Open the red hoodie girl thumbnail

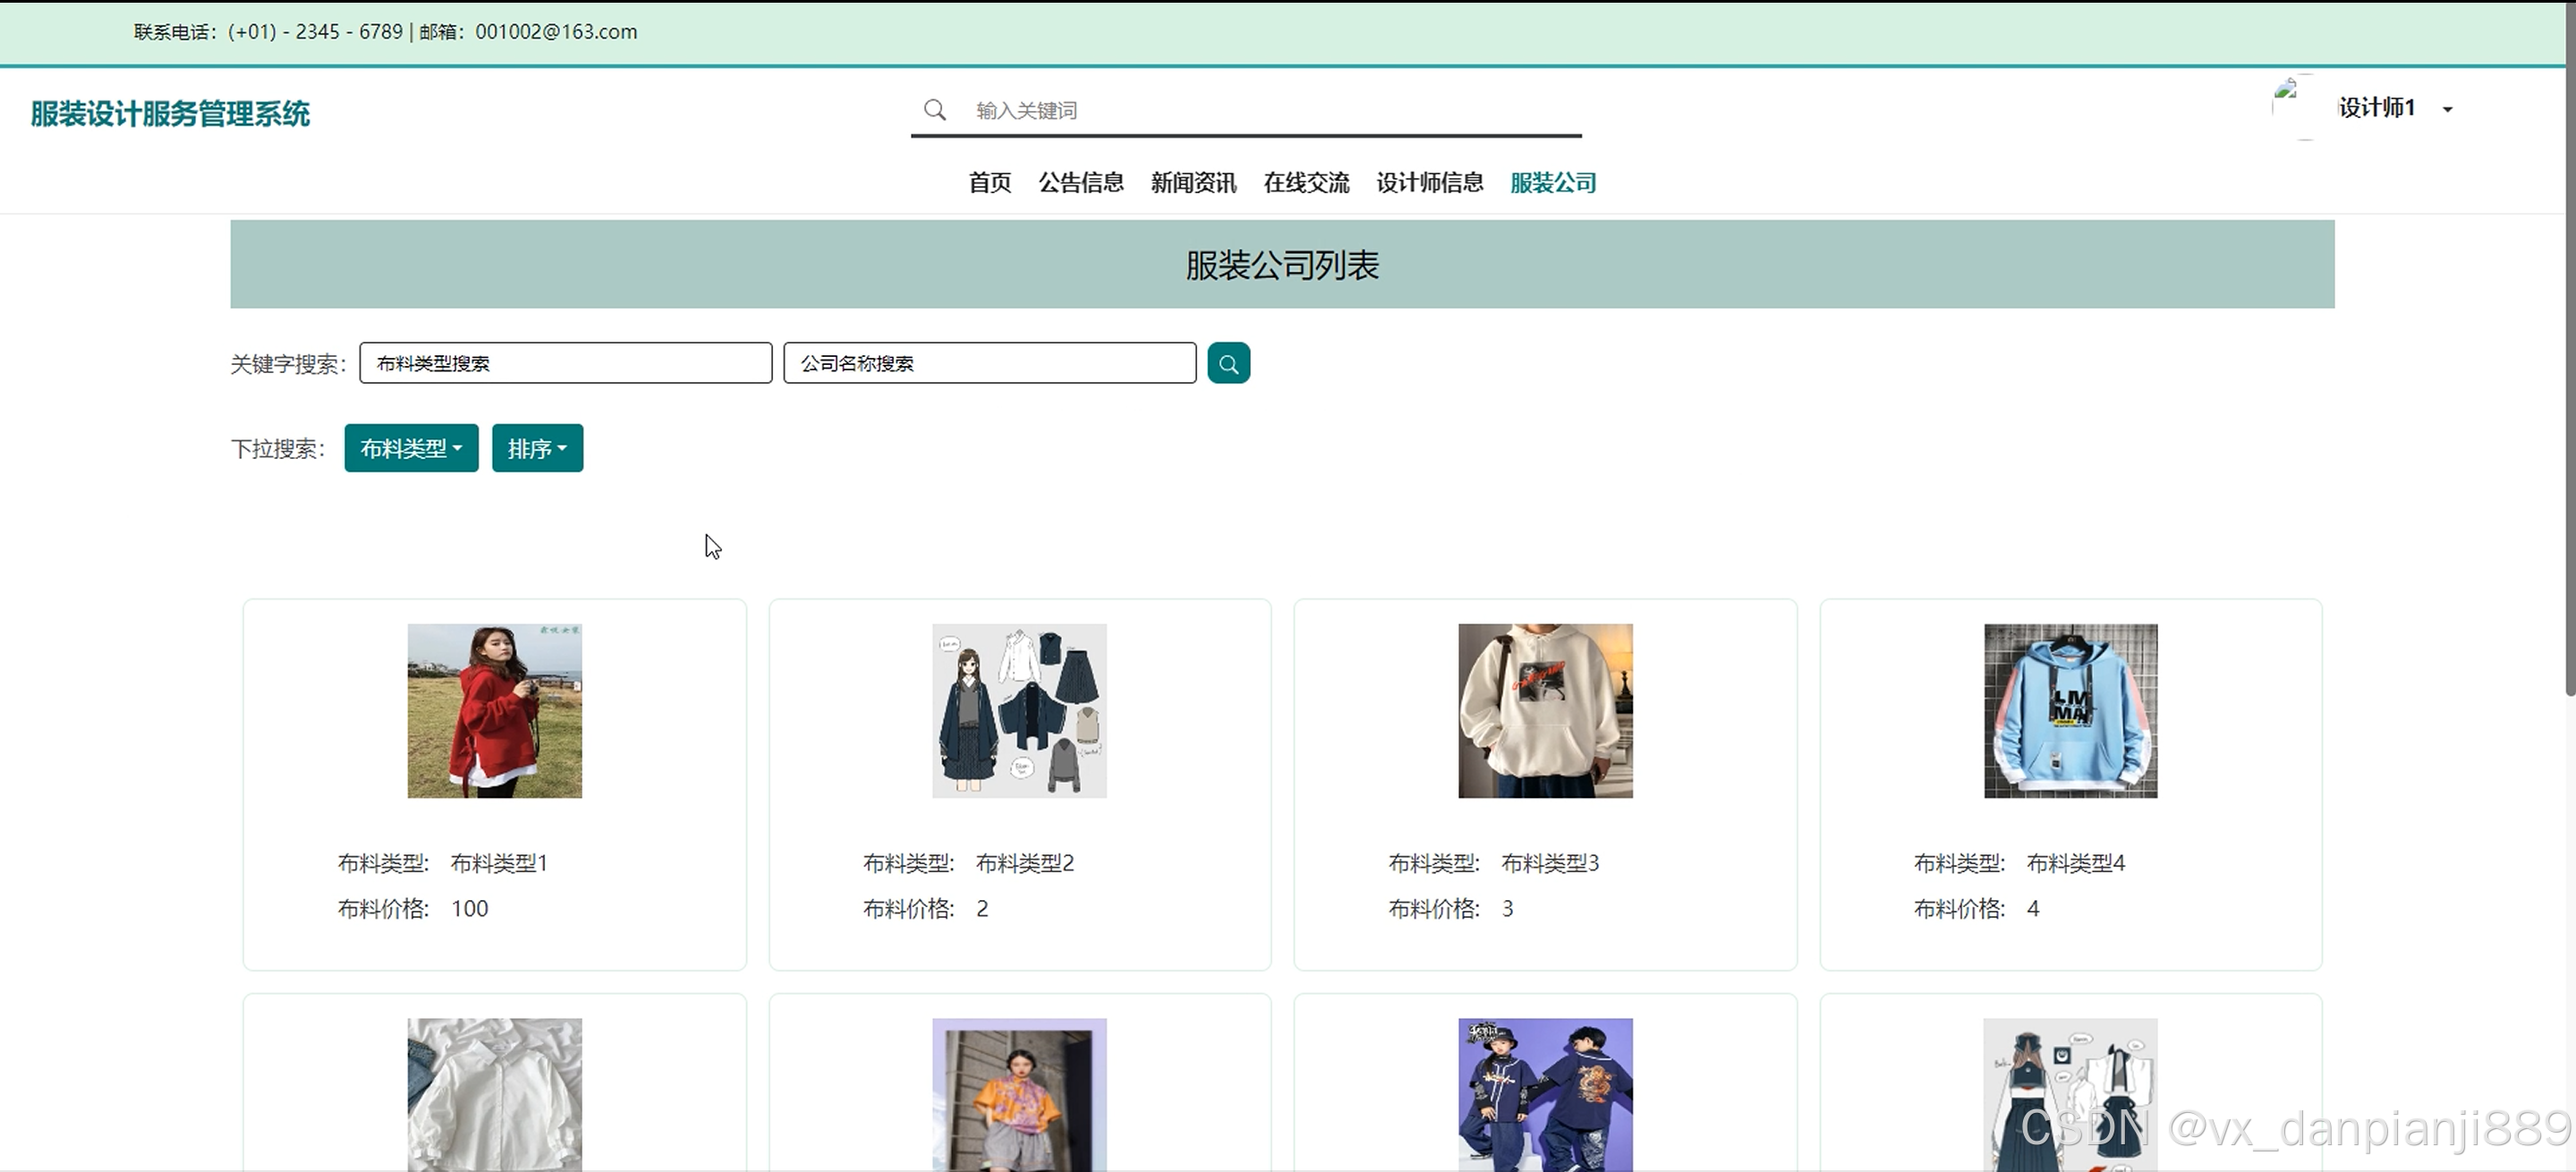point(494,711)
